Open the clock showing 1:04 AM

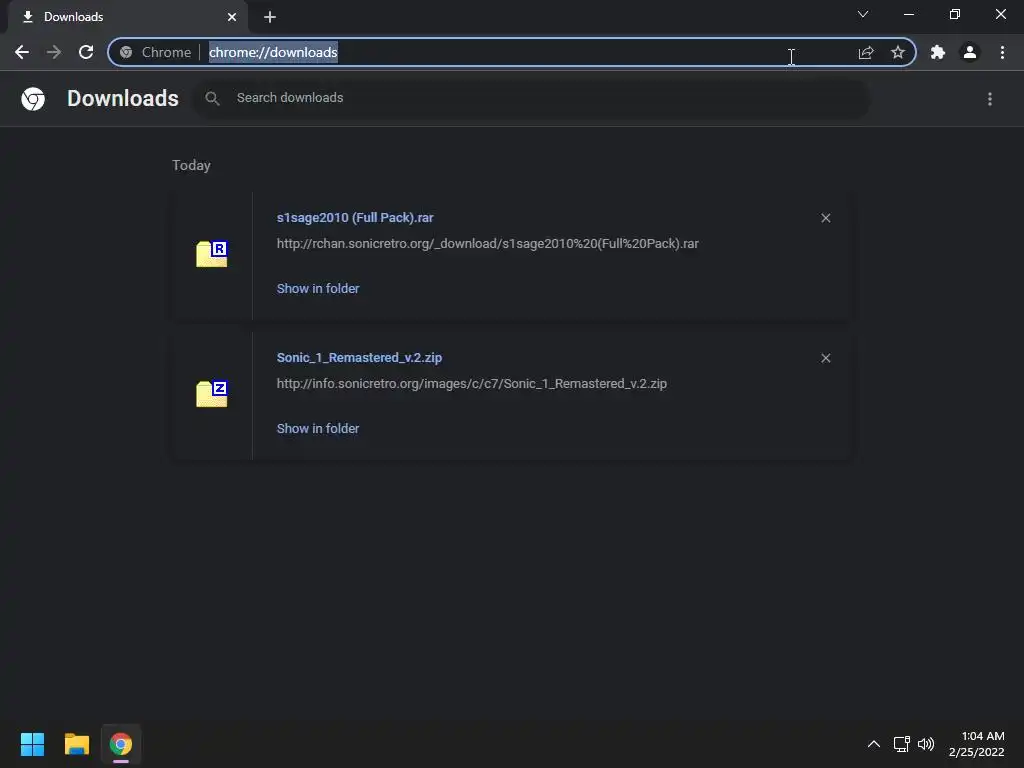click(x=976, y=744)
